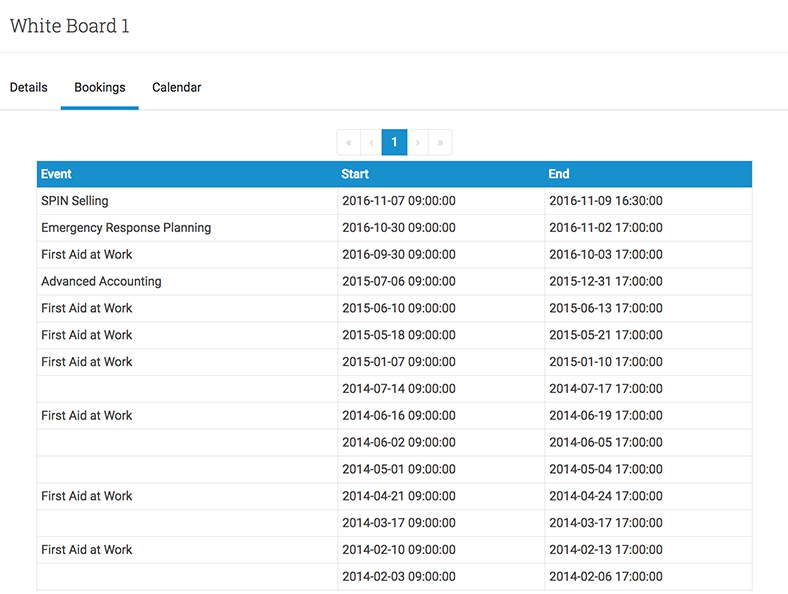Click end time 2016-10-03 17:00:00

coord(606,255)
